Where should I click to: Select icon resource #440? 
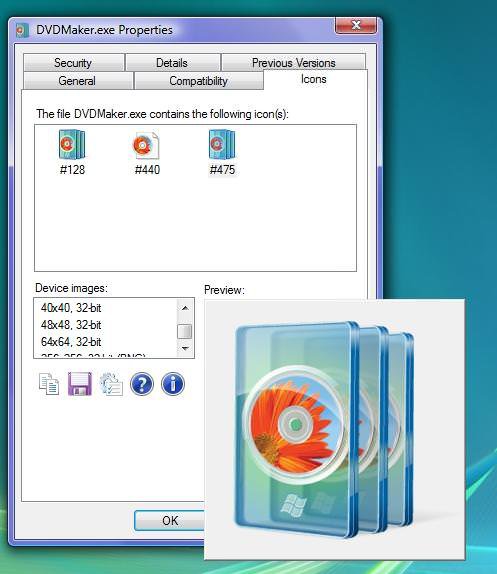pos(147,152)
